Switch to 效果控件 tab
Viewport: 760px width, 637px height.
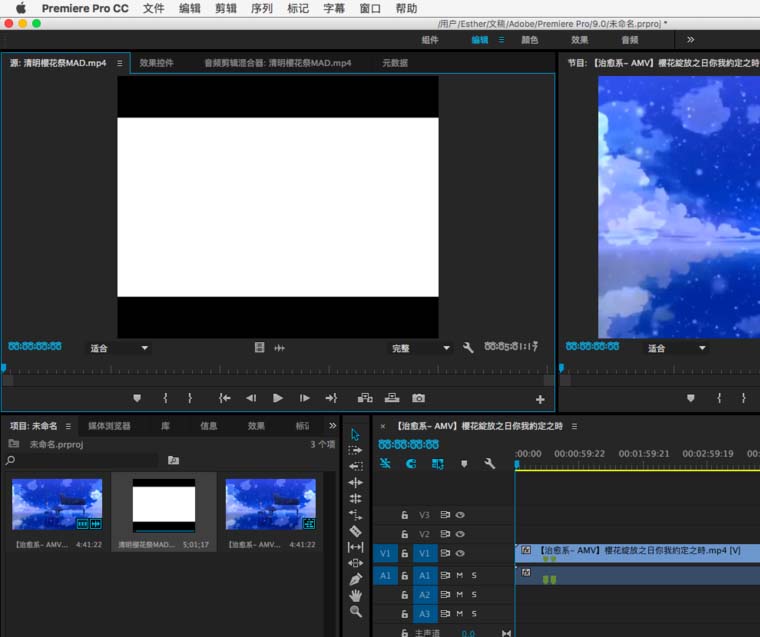point(156,63)
